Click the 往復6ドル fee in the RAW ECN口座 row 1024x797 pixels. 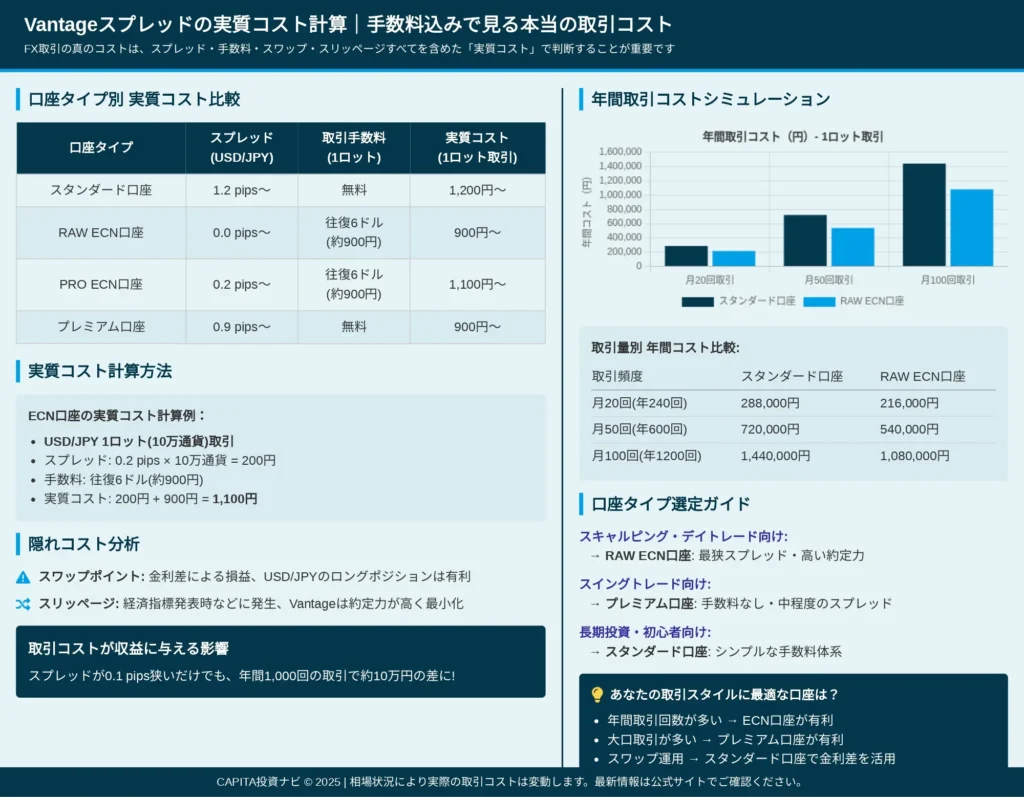point(354,233)
